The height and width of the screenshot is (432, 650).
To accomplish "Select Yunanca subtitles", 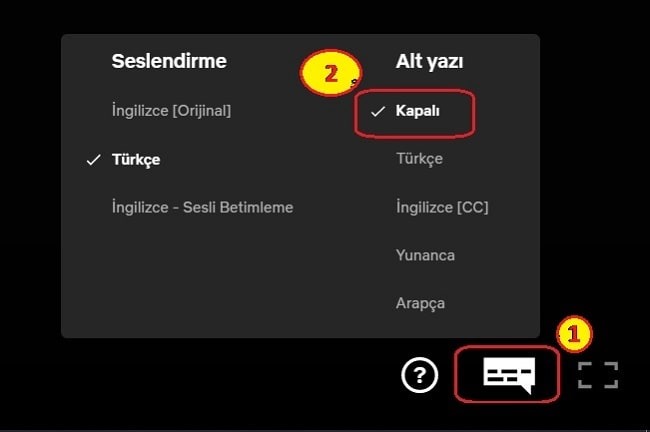I will point(425,255).
